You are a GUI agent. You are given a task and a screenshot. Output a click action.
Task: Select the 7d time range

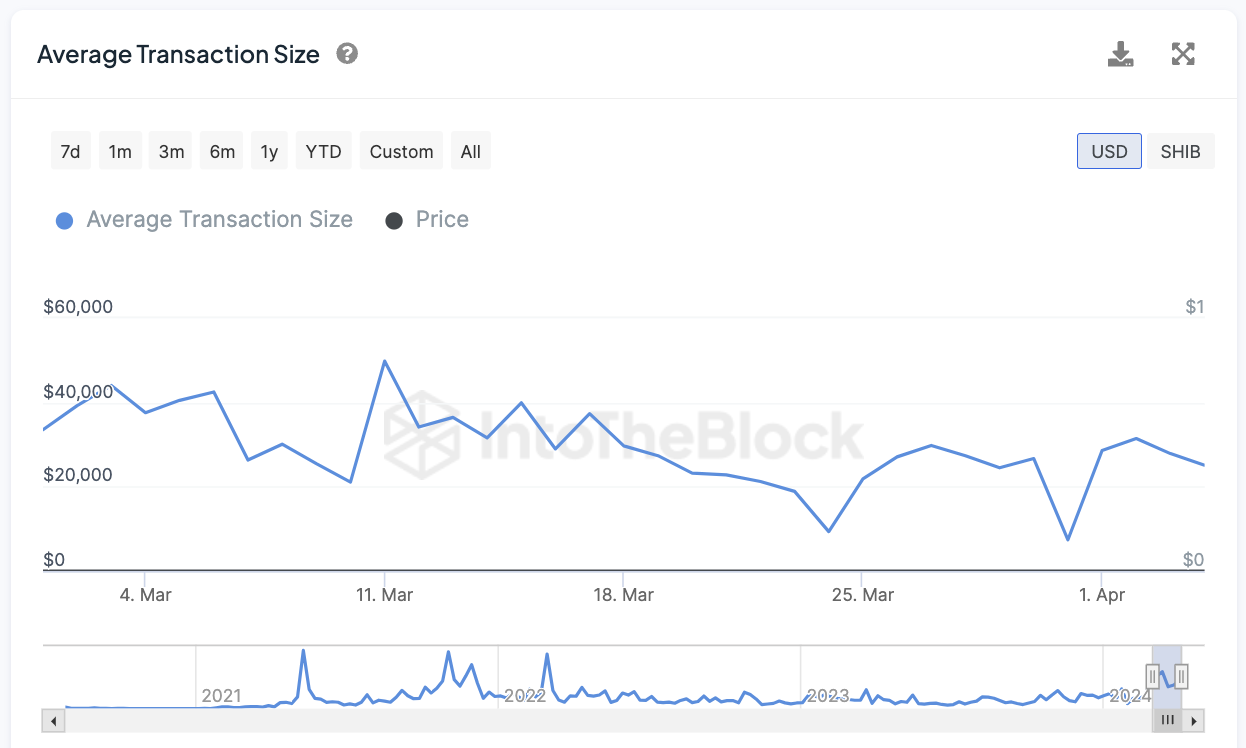(x=70, y=152)
